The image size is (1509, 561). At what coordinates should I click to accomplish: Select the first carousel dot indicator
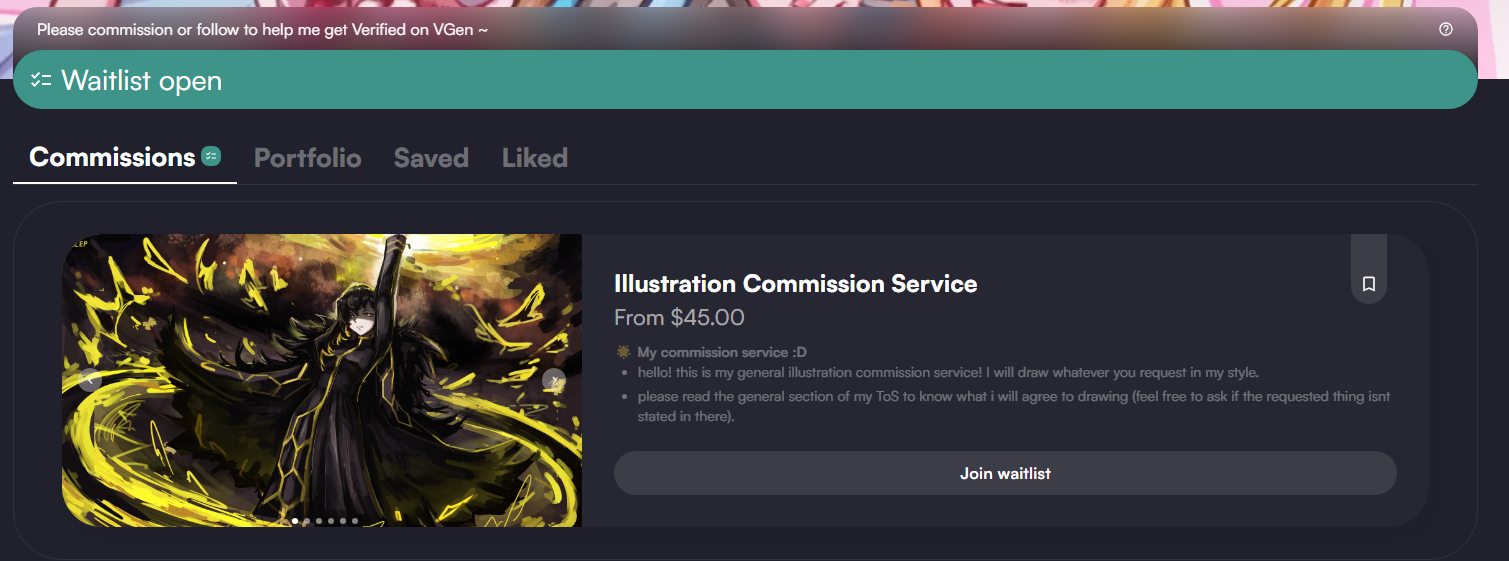click(x=295, y=521)
